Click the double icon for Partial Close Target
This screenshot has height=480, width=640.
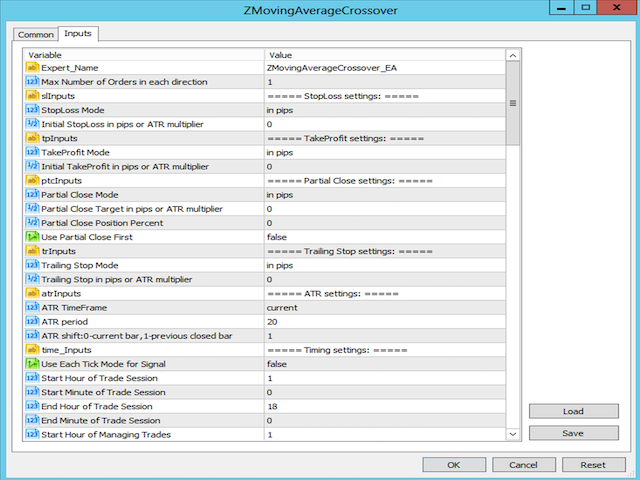(x=32, y=209)
